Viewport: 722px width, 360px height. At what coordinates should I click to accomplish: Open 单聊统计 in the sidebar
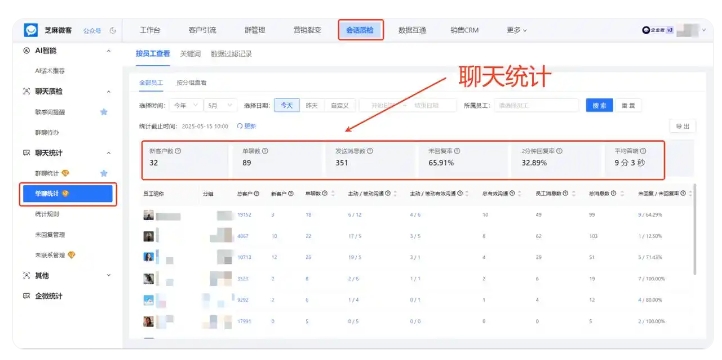[x=68, y=194]
